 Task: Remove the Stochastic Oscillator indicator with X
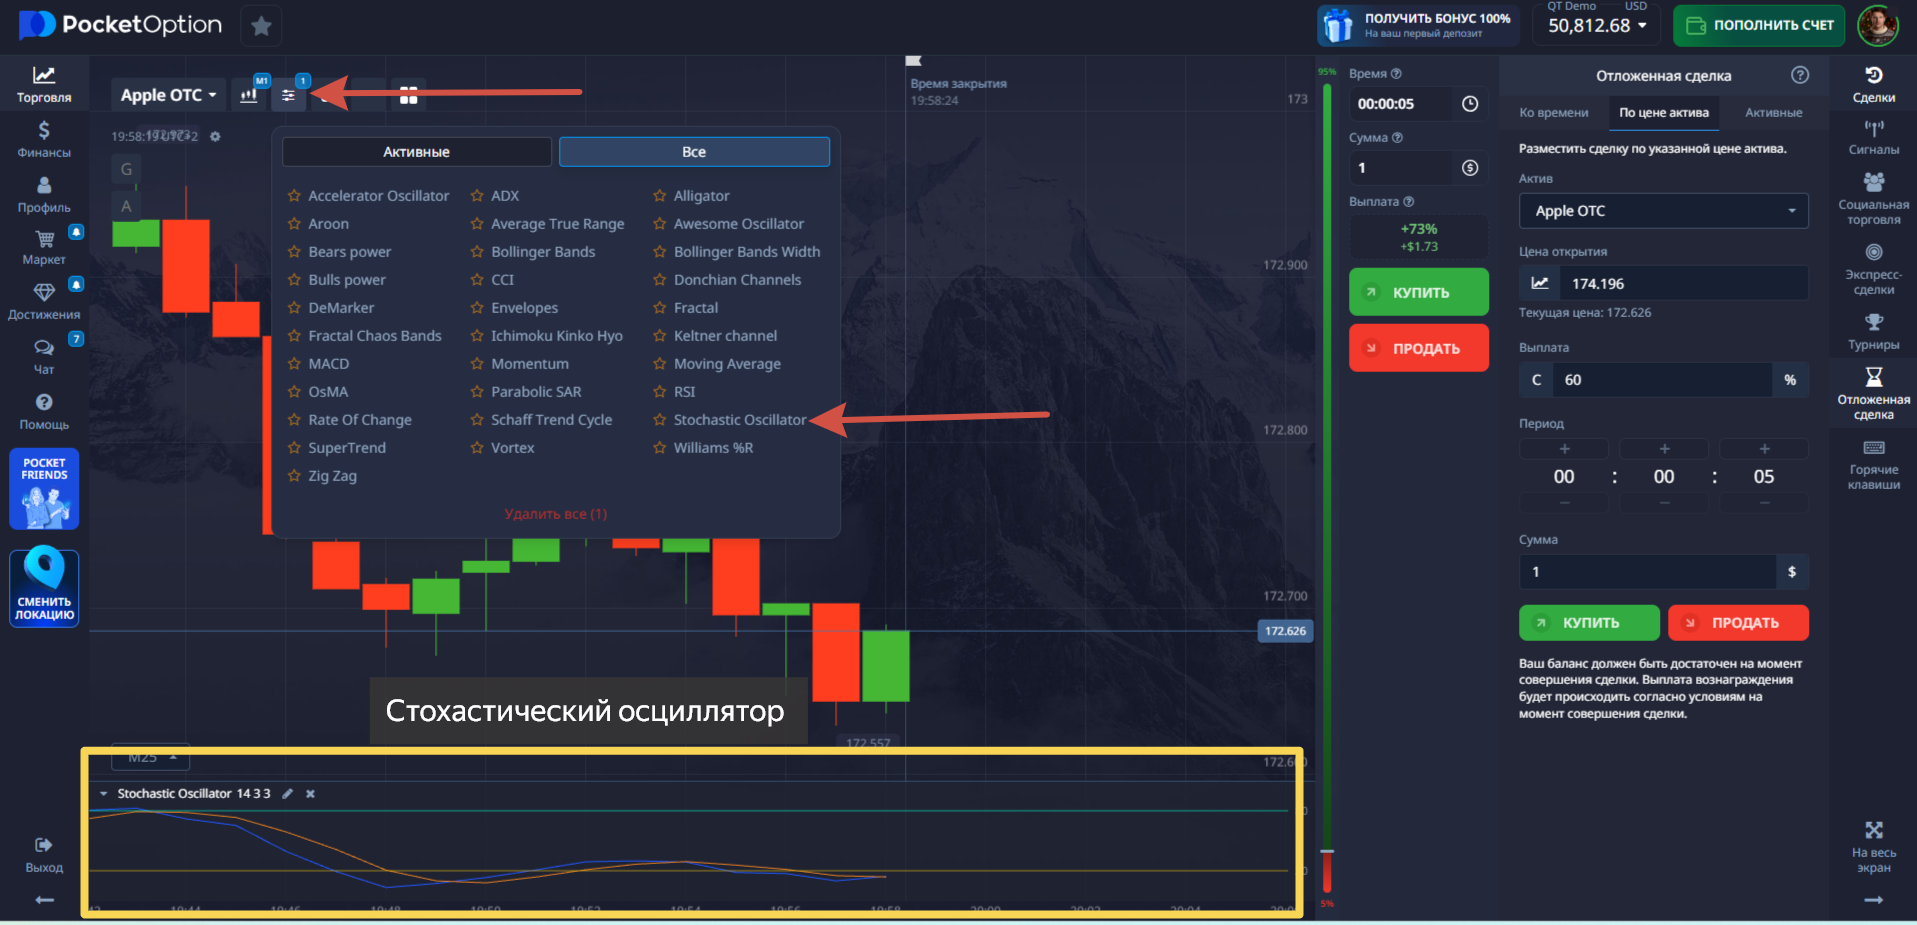click(310, 794)
